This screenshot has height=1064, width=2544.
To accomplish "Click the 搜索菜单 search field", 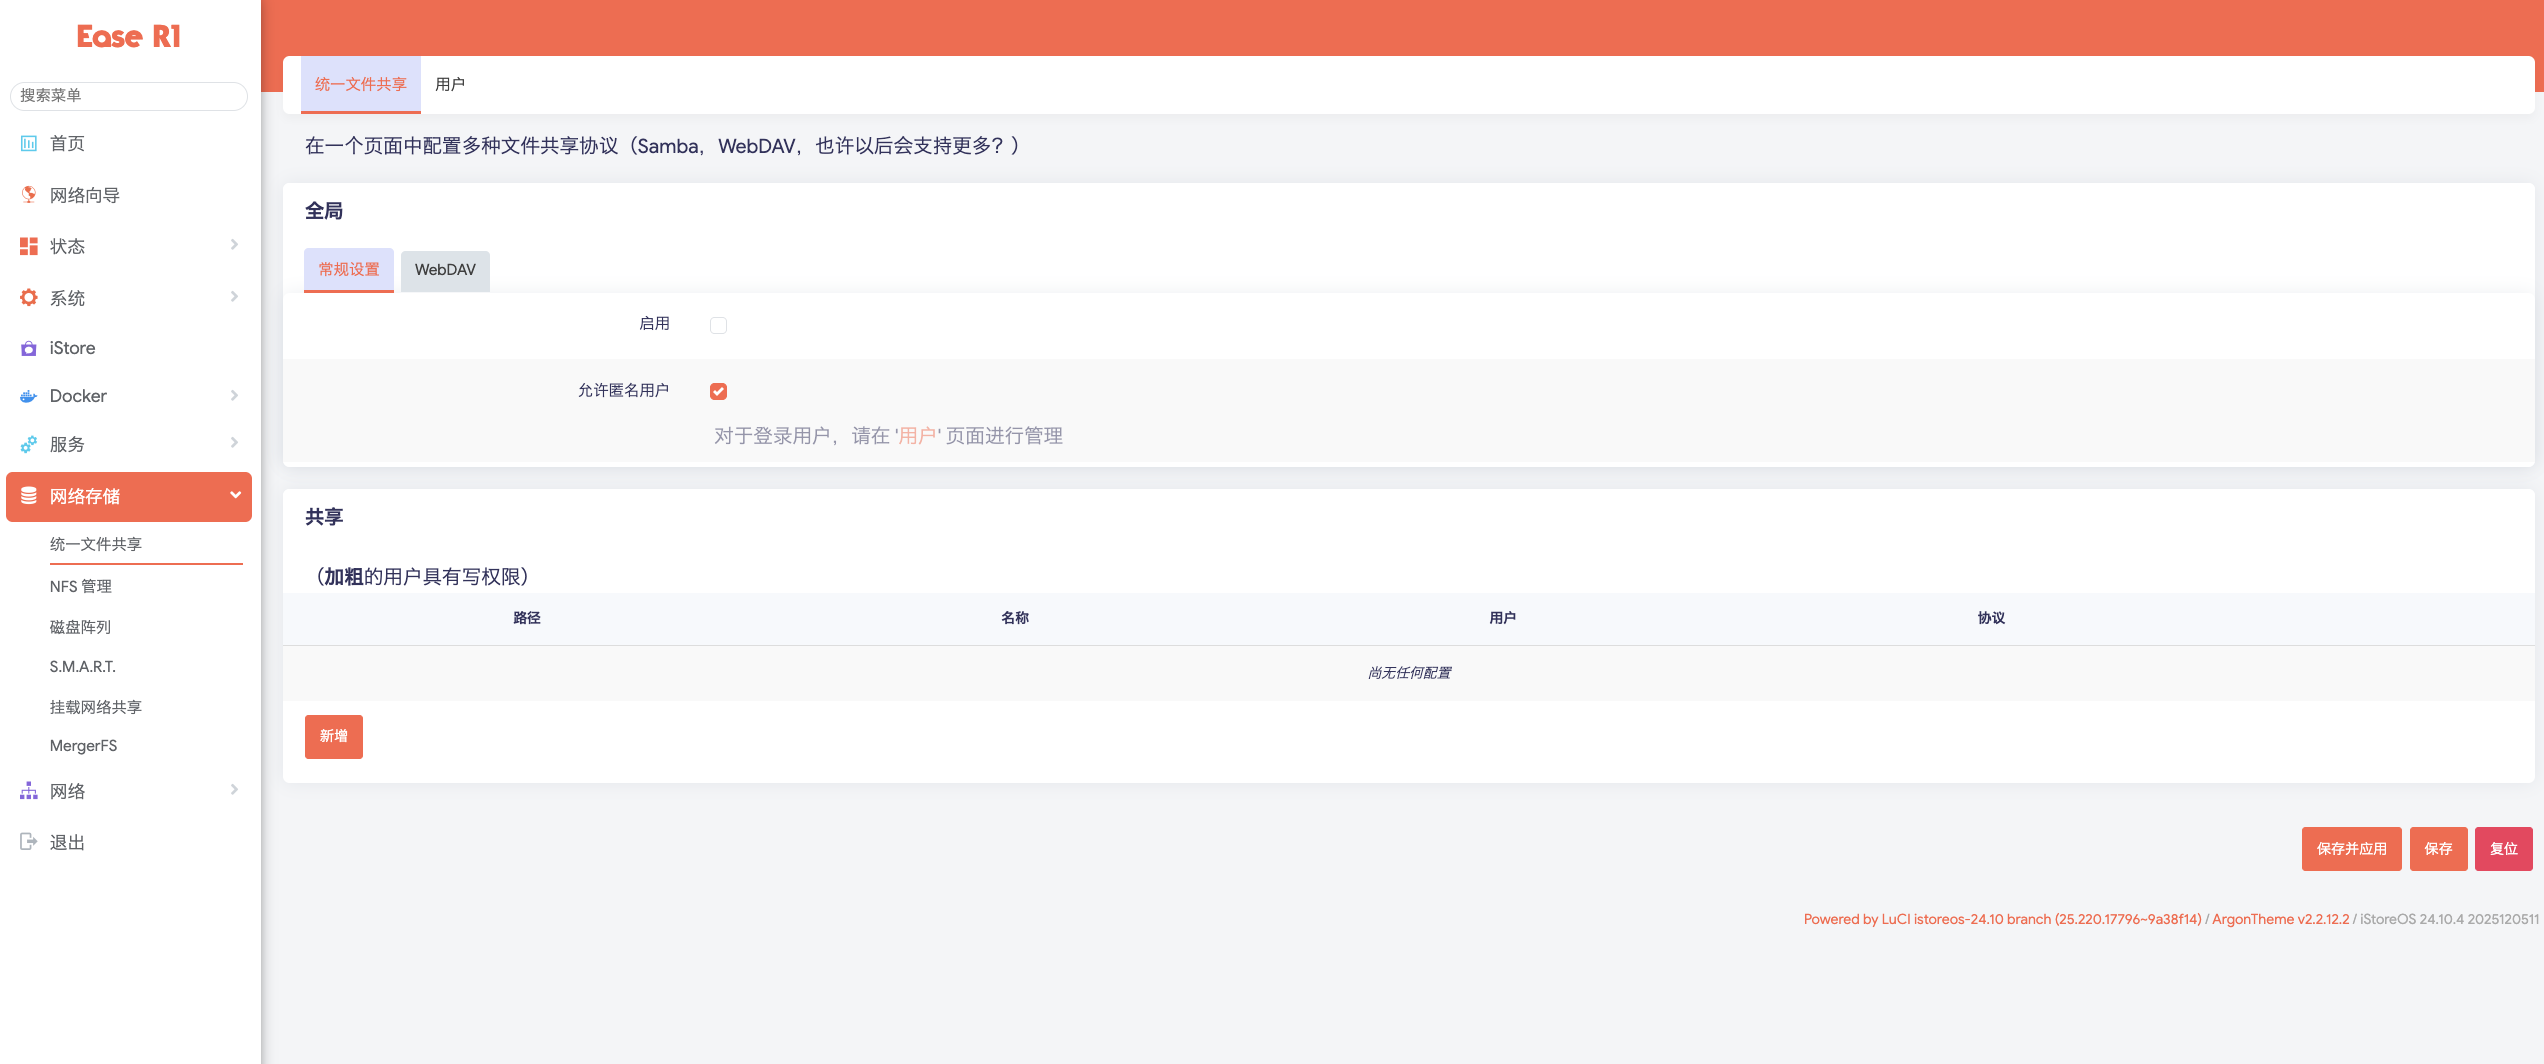I will tap(129, 95).
